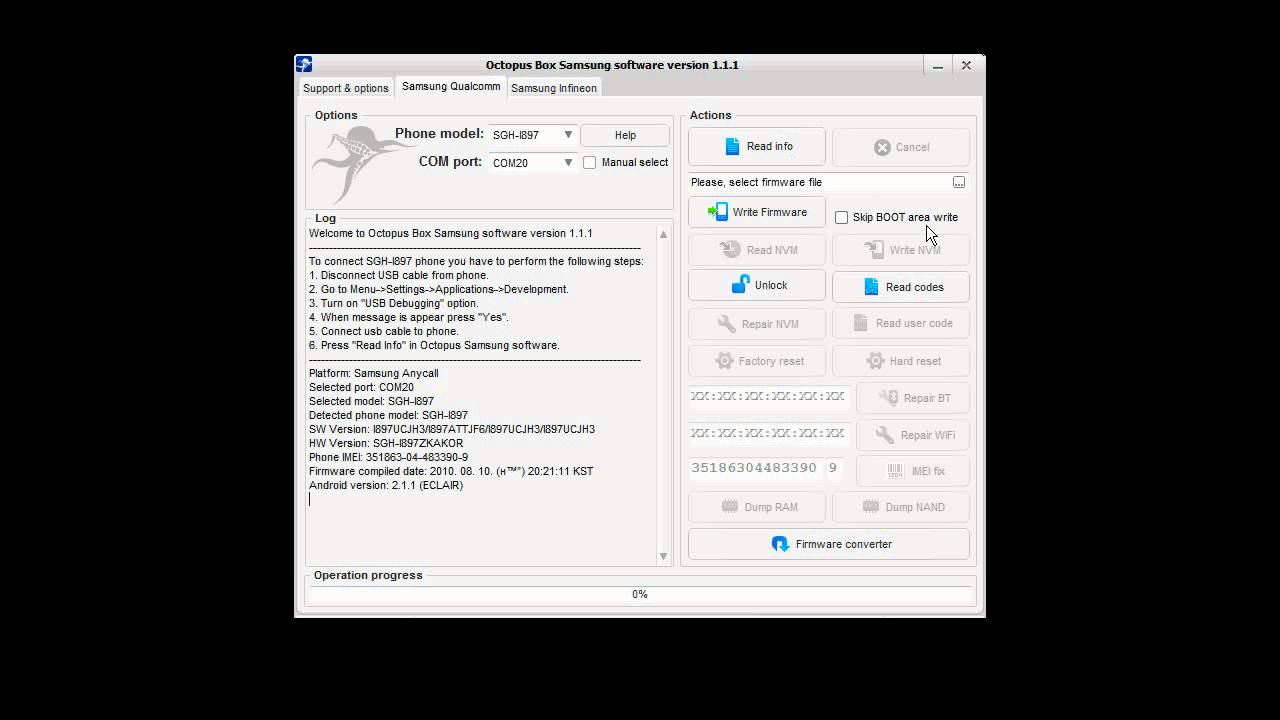Image resolution: width=1280 pixels, height=720 pixels.
Task: Toggle Skip BOOT area write checkbox
Action: tap(842, 217)
